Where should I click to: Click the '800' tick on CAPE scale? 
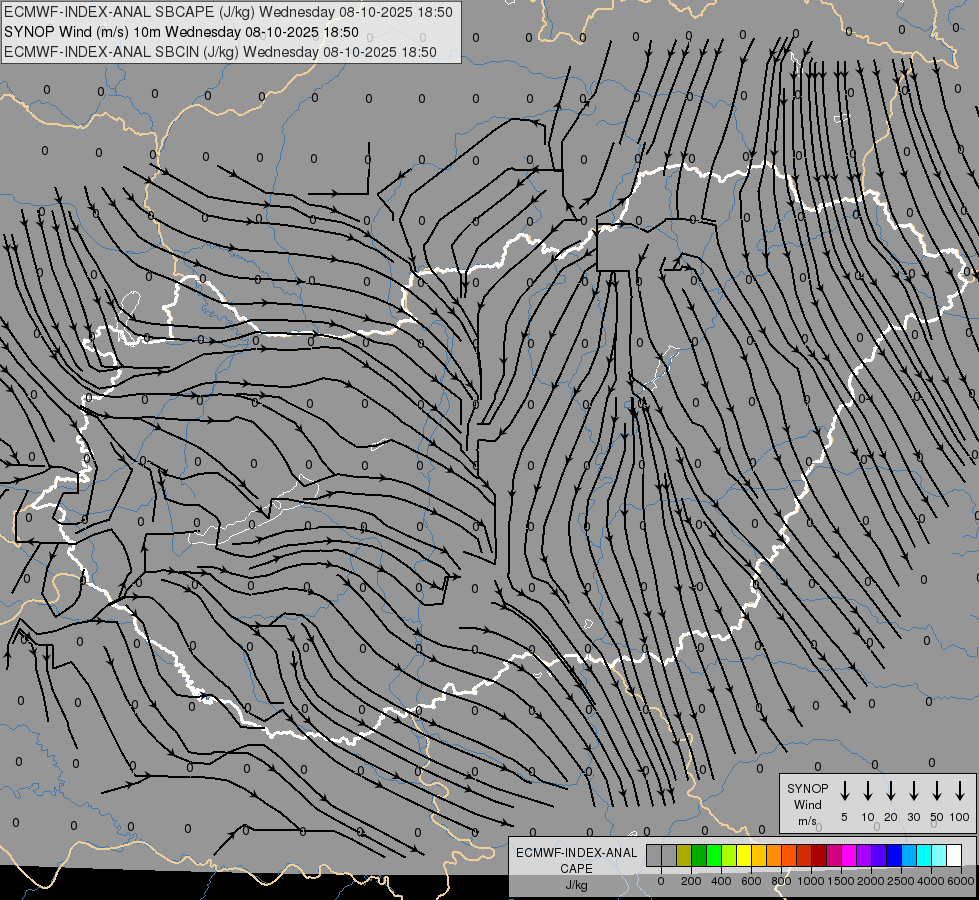pyautogui.click(x=781, y=881)
